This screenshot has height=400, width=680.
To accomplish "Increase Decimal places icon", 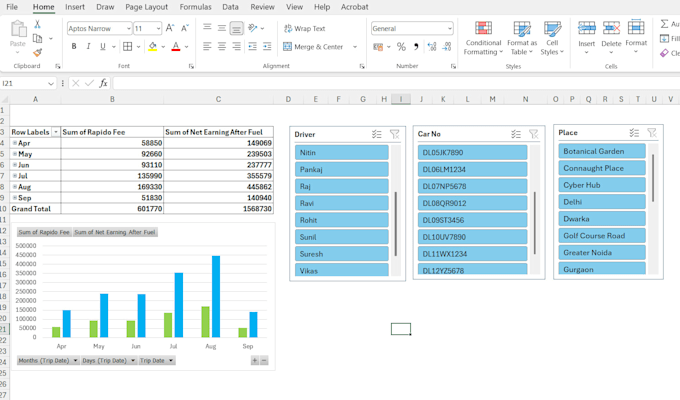I will click(432, 46).
